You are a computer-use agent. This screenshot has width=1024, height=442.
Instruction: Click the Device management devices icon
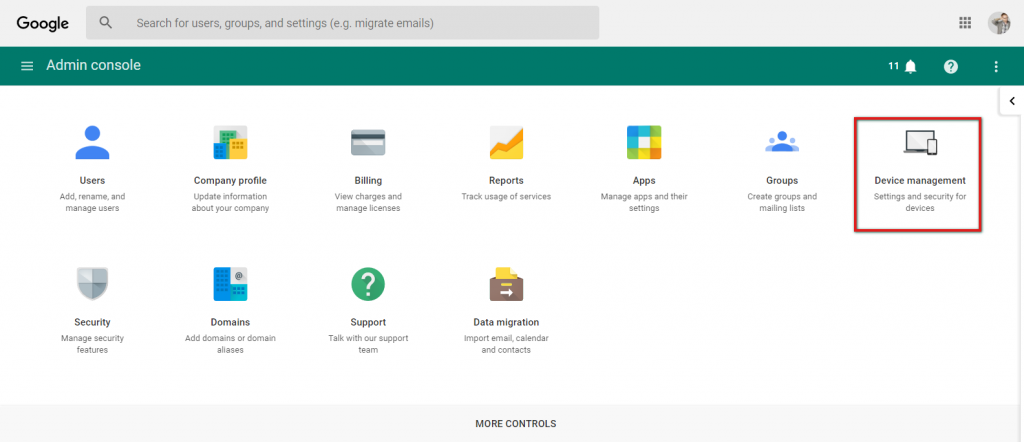click(920, 142)
